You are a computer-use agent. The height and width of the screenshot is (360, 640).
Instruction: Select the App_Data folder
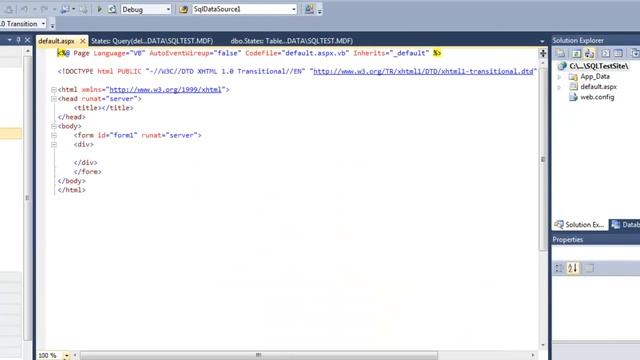[595, 77]
